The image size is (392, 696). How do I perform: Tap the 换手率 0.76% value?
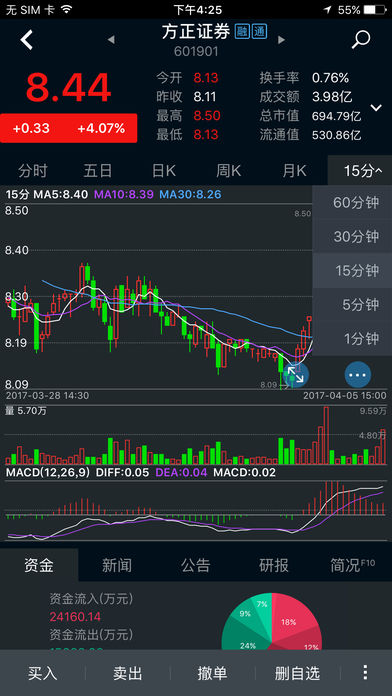point(330,78)
